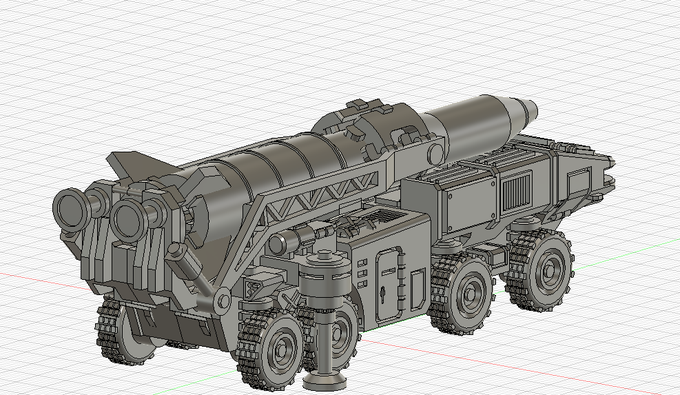Select the stabilizer jack's round foot pad
680x395 pixels.
pyautogui.click(x=324, y=381)
